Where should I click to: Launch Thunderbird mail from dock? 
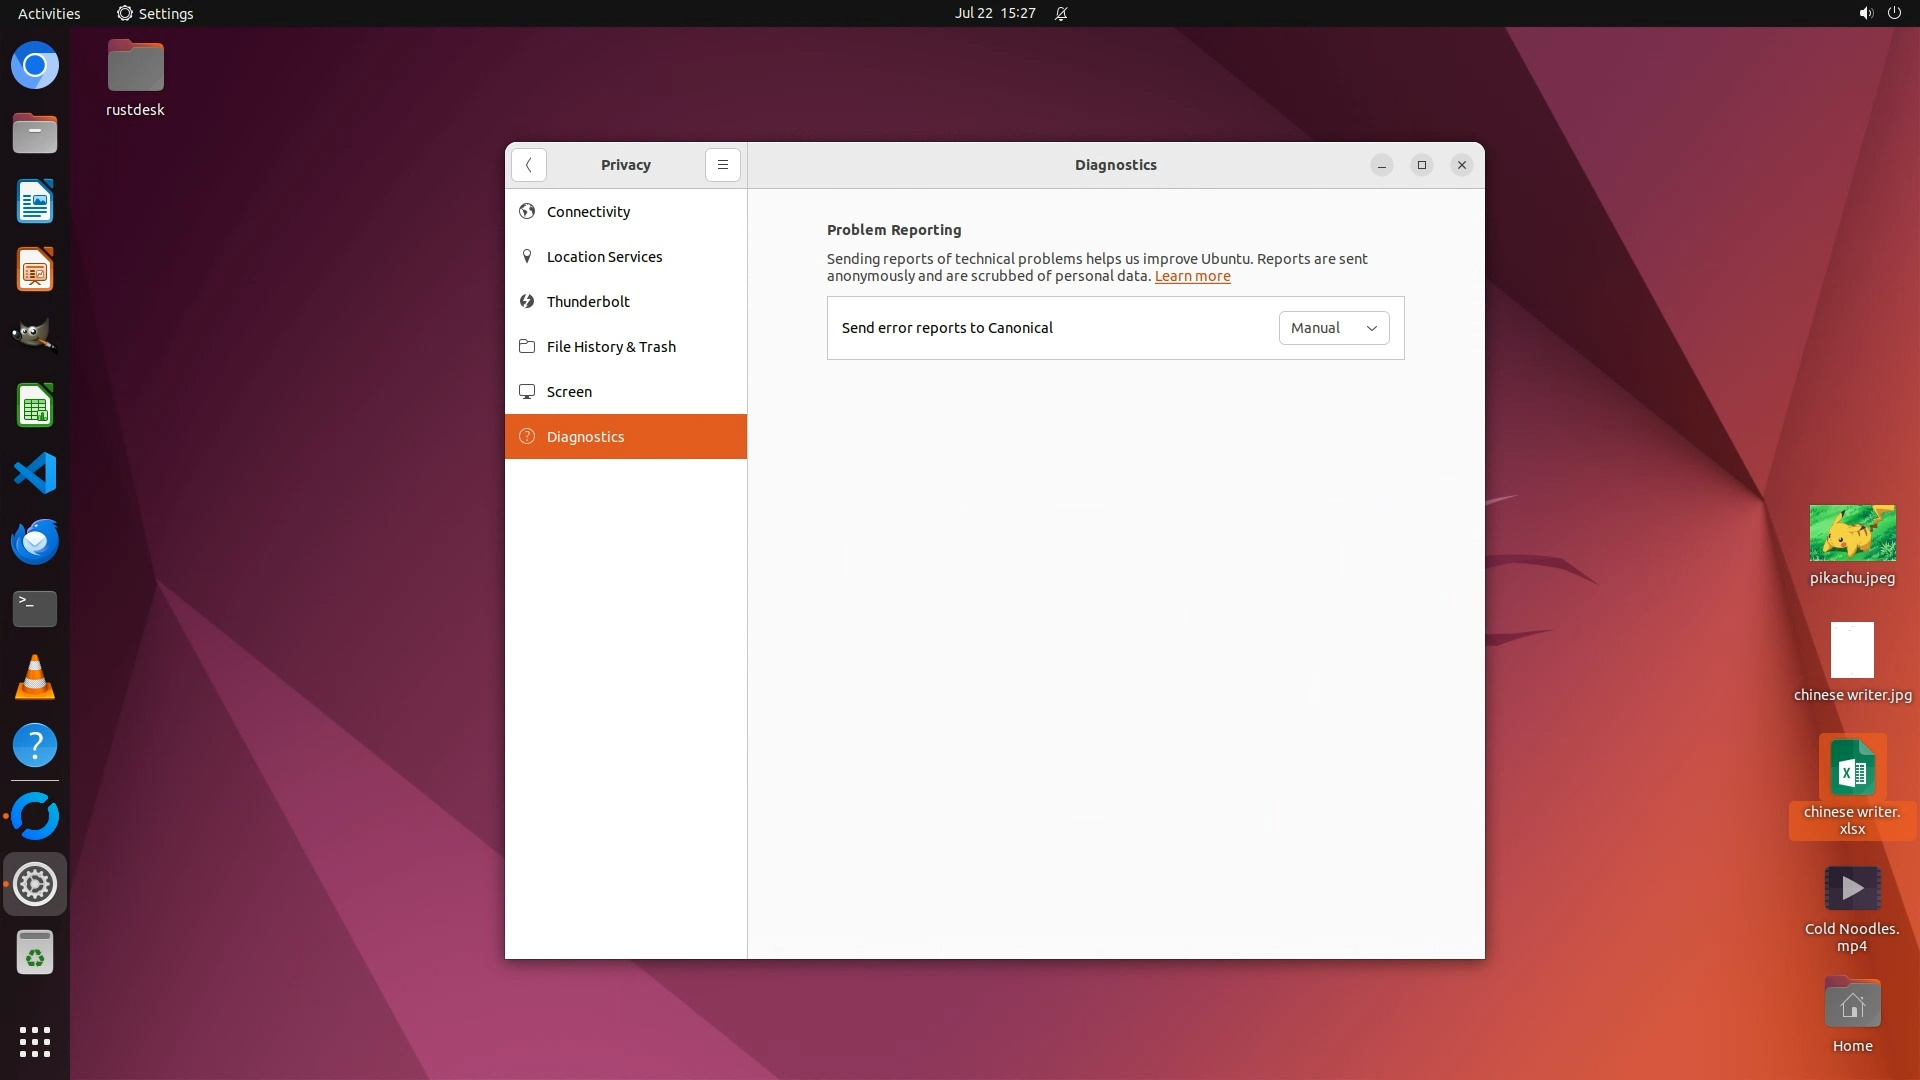(35, 541)
